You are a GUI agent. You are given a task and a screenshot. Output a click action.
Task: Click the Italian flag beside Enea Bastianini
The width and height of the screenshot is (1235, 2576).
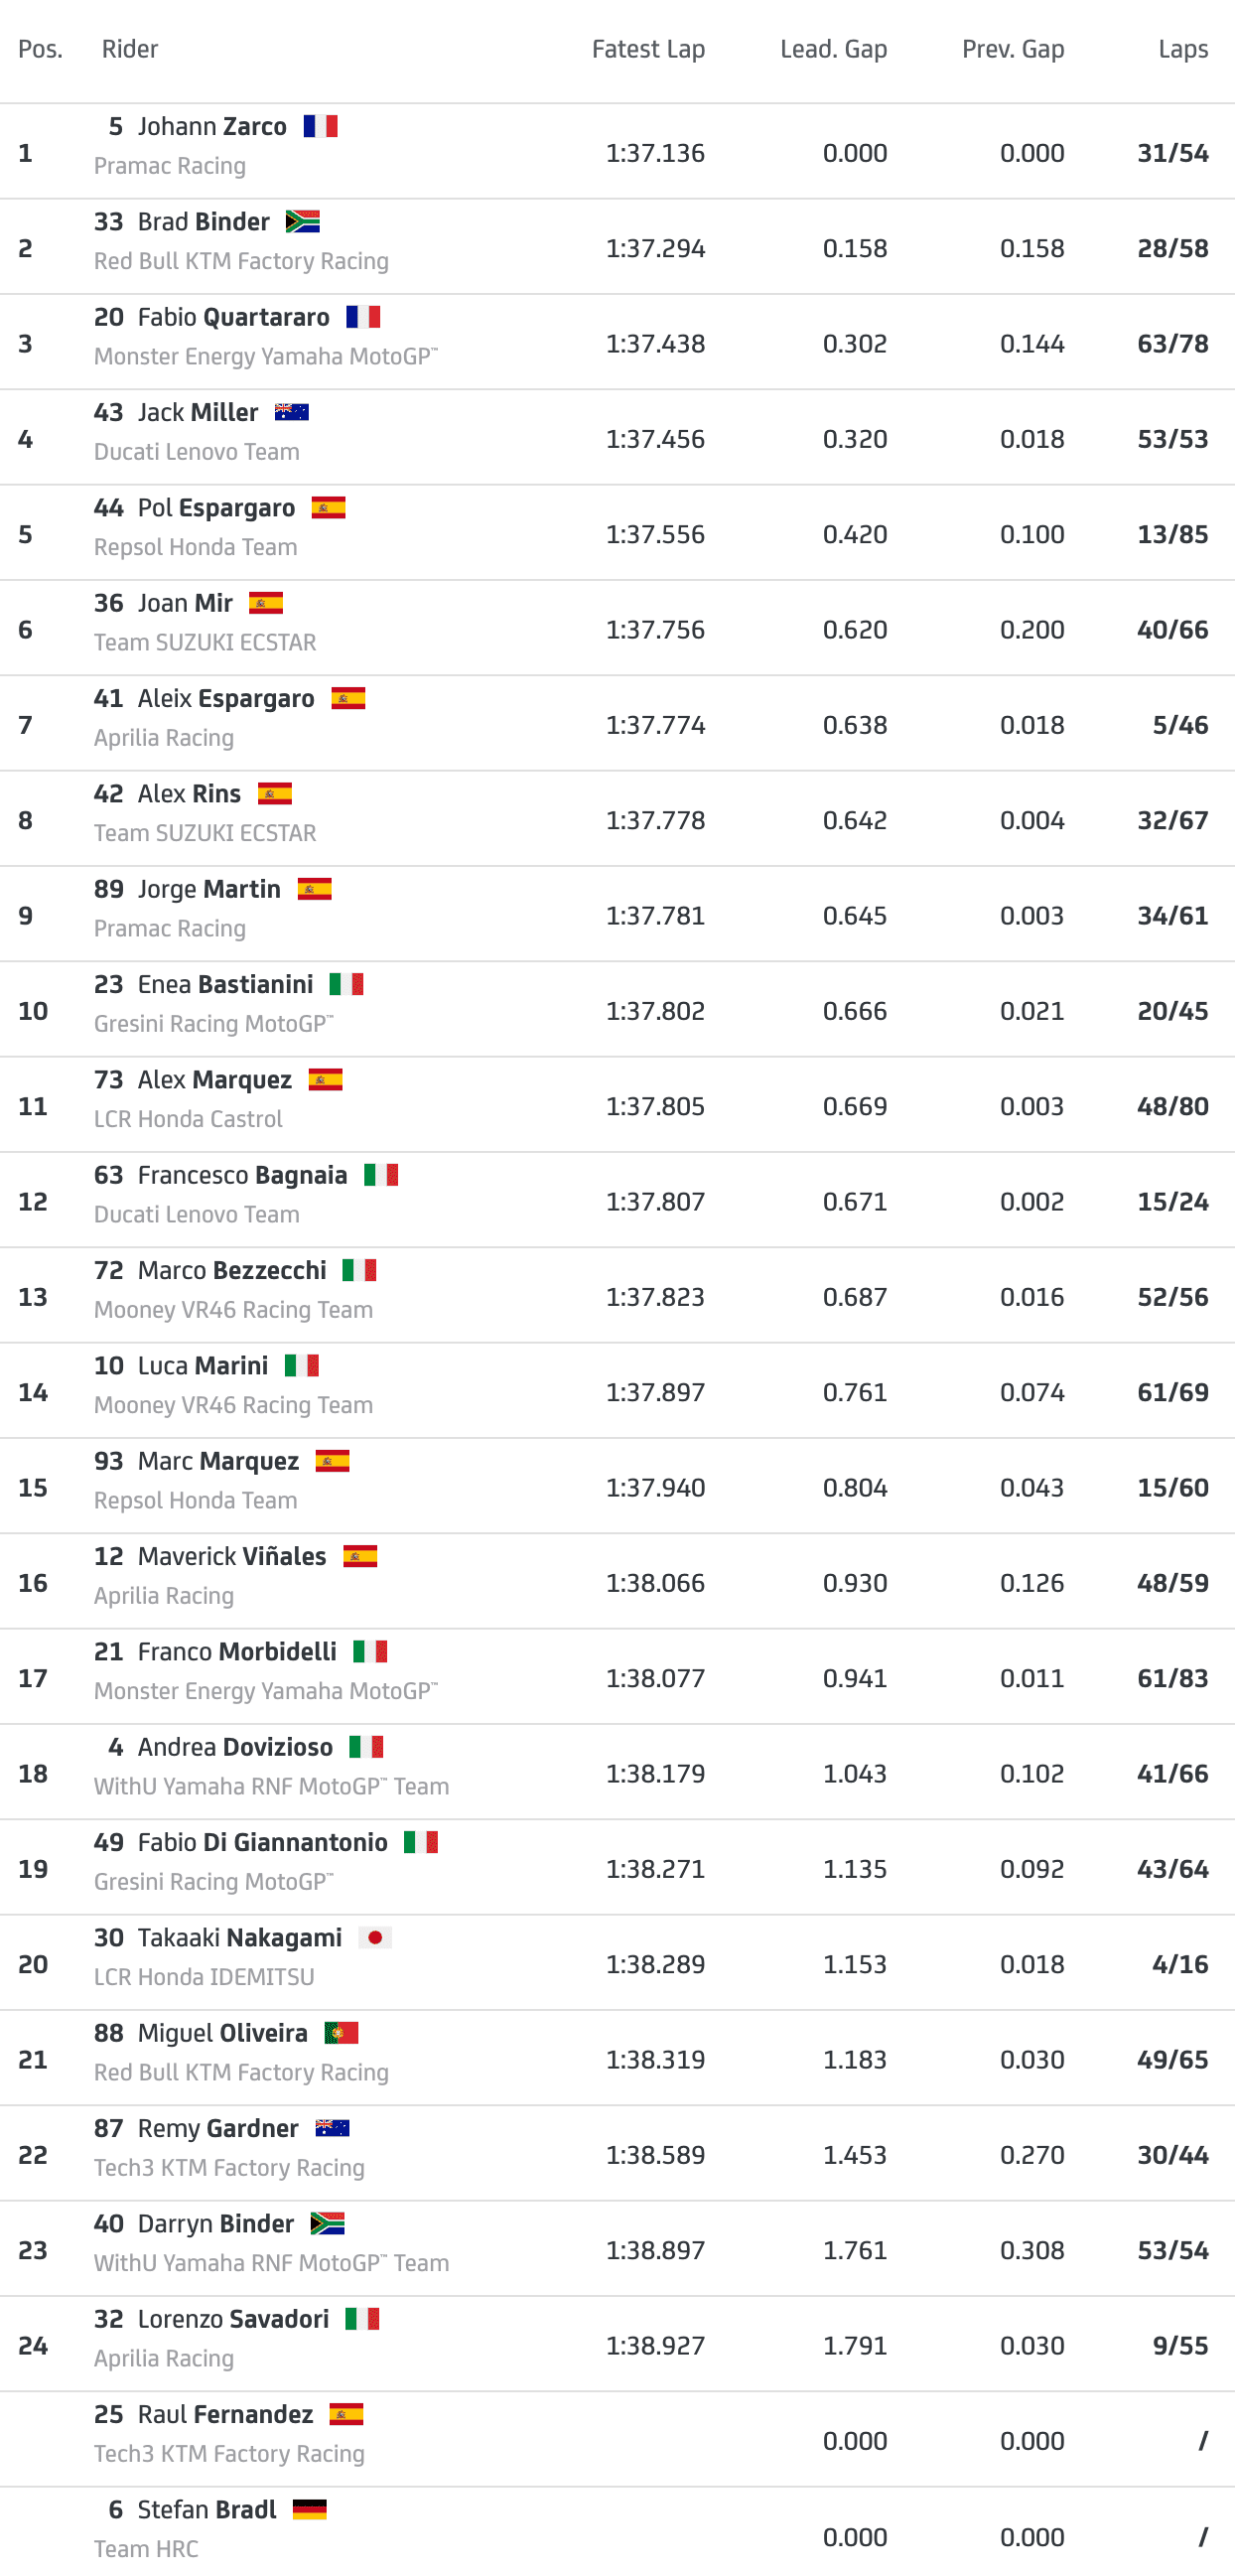point(346,984)
